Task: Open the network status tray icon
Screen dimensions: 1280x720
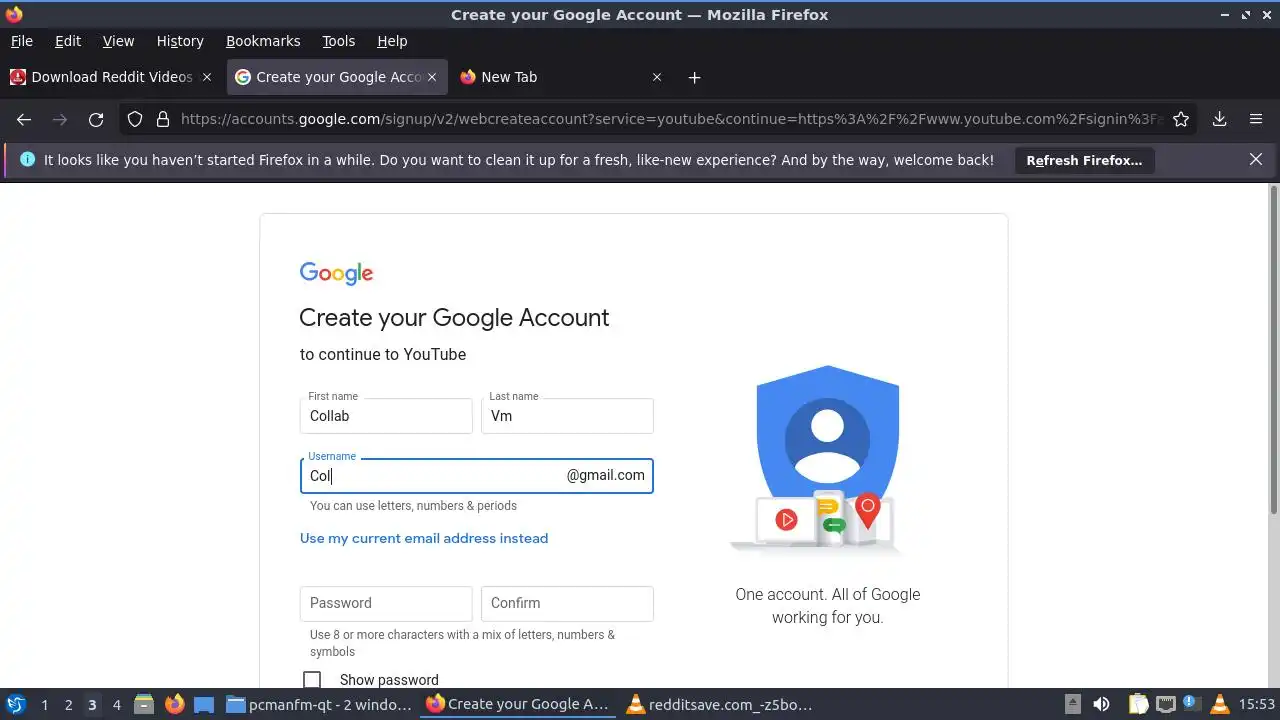Action: point(1166,704)
